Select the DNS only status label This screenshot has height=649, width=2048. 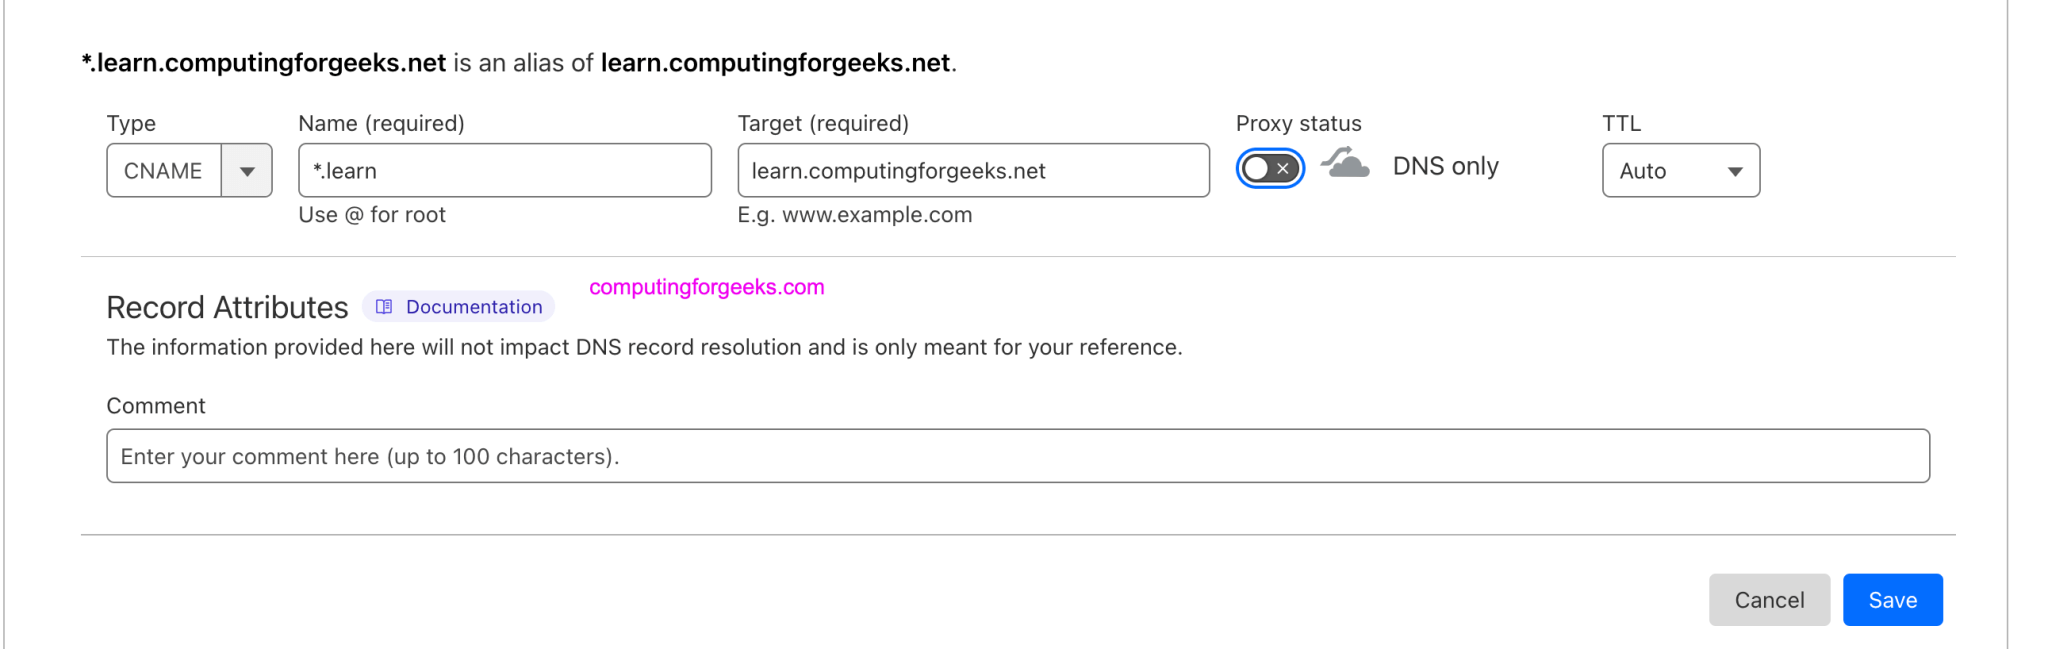(x=1445, y=165)
